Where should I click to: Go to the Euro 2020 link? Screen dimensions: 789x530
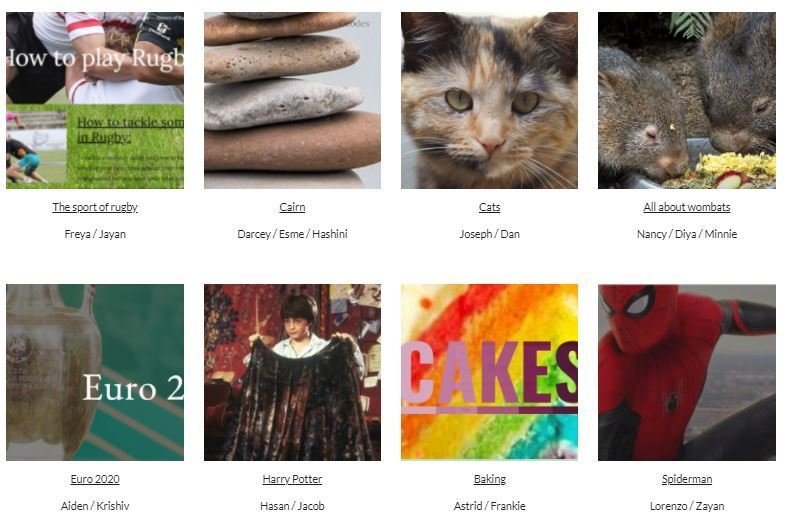tap(95, 479)
